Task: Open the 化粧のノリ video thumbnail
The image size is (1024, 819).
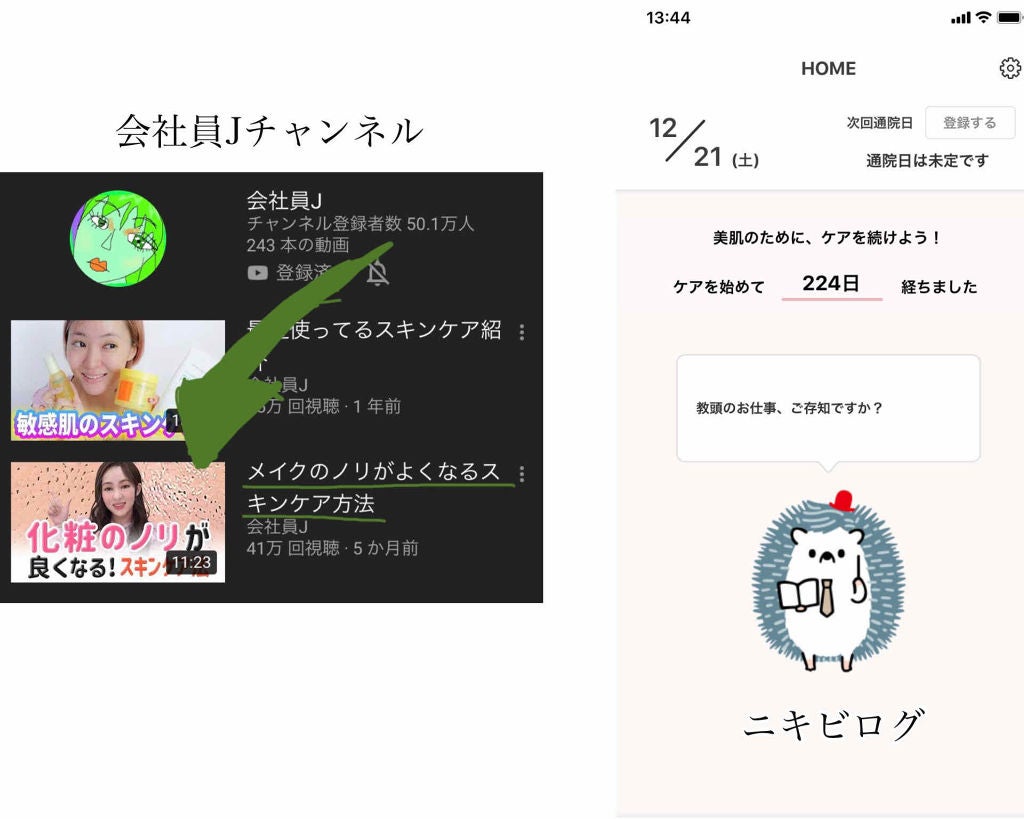Action: click(x=117, y=522)
